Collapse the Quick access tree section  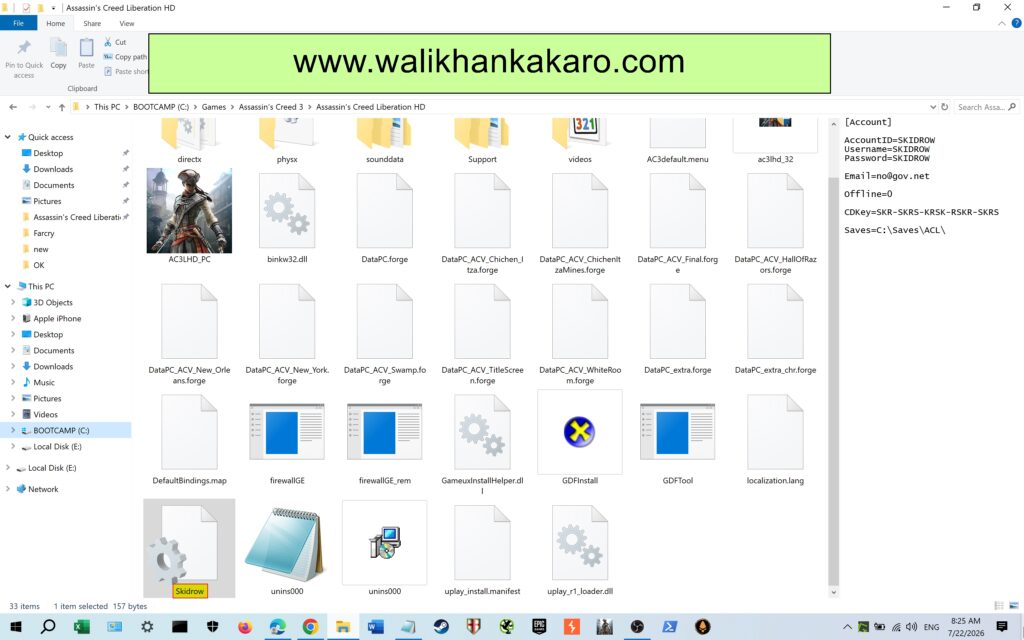tap(8, 137)
